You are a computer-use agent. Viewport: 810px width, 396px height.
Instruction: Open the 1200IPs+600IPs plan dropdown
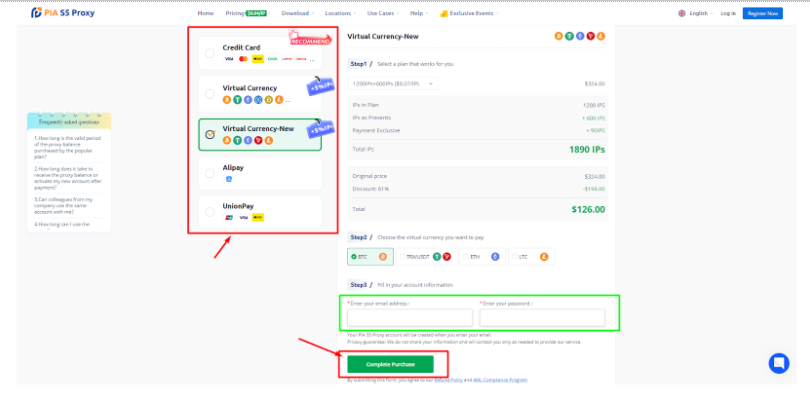393,84
